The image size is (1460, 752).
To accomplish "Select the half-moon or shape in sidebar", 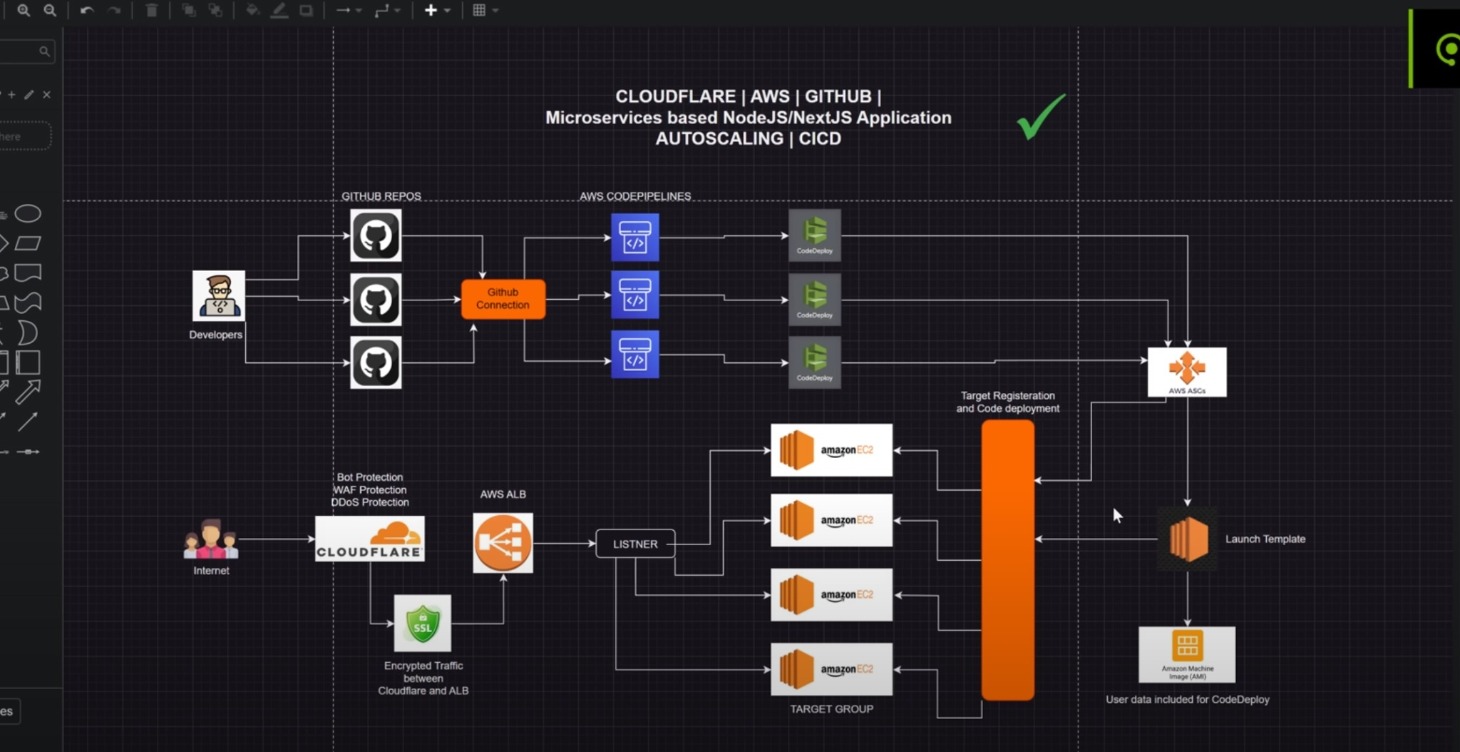I will click(28, 332).
